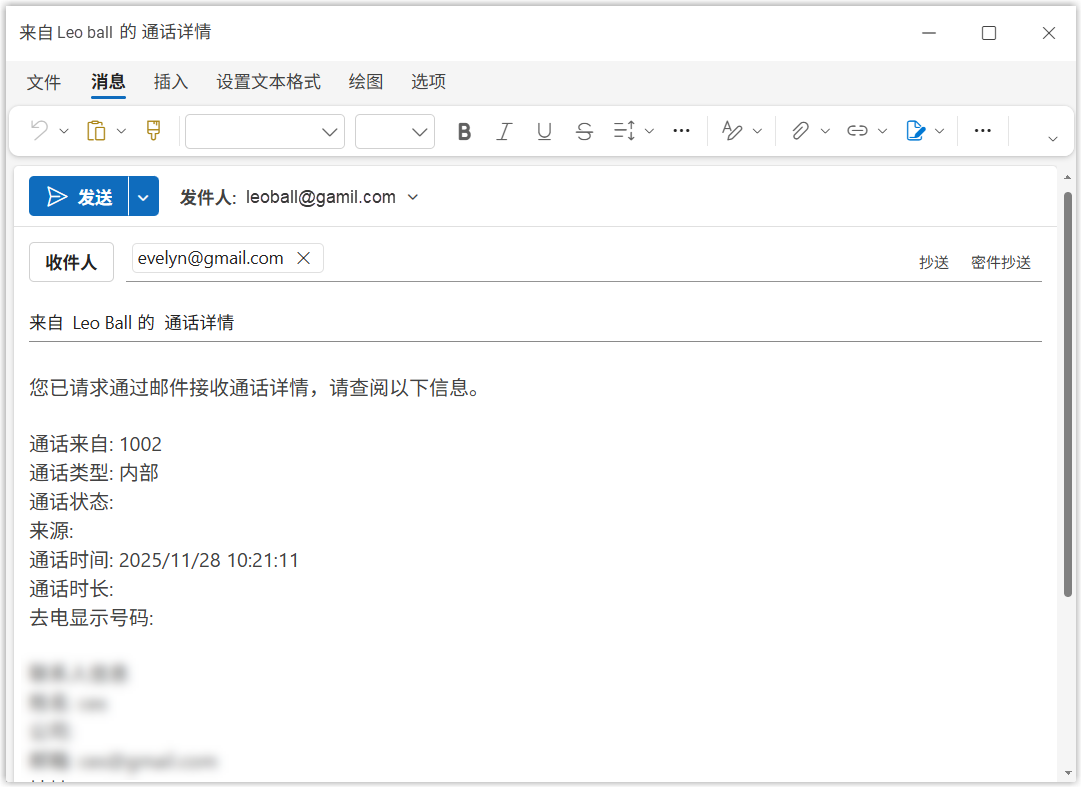Viewport: 1082px width, 788px height.
Task: Toggle Bold formatting
Action: tap(464, 131)
